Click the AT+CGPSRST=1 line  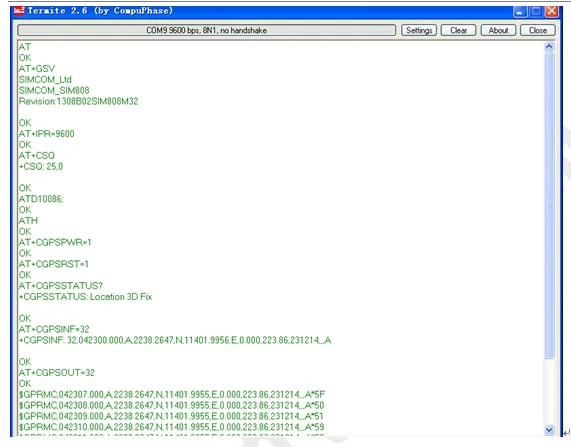(x=54, y=264)
